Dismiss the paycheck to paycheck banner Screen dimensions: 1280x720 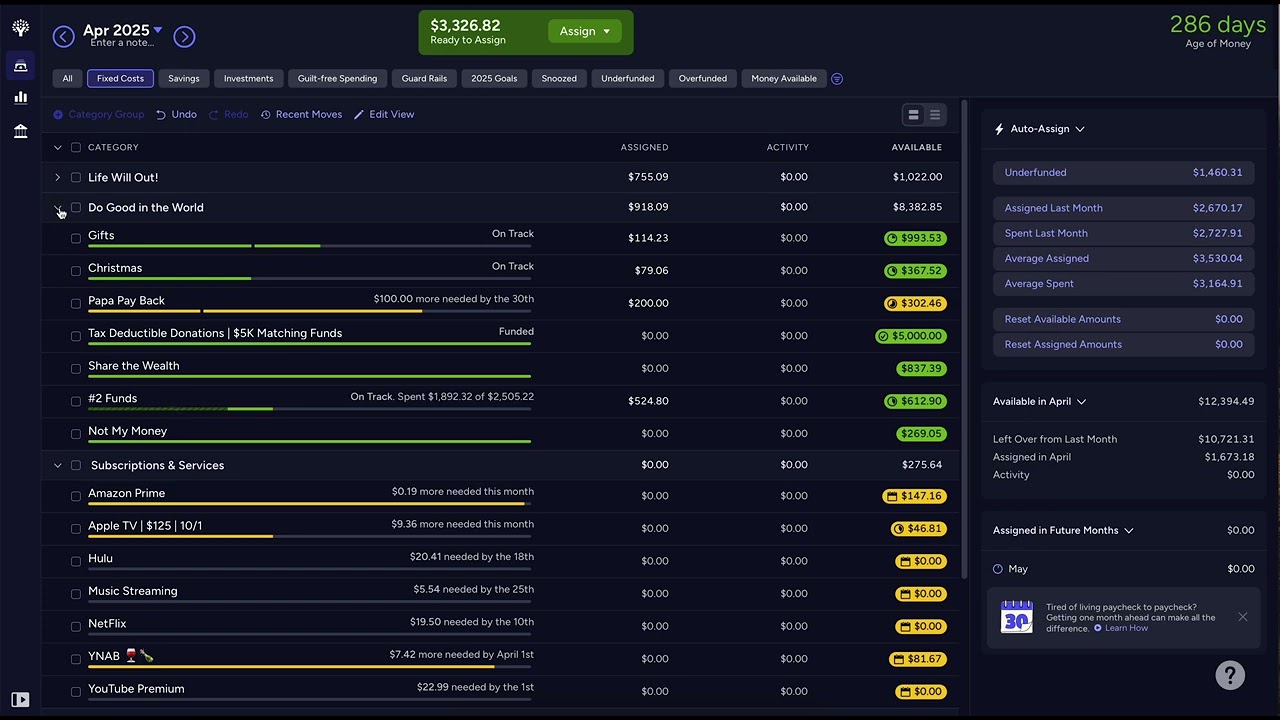(x=1243, y=617)
